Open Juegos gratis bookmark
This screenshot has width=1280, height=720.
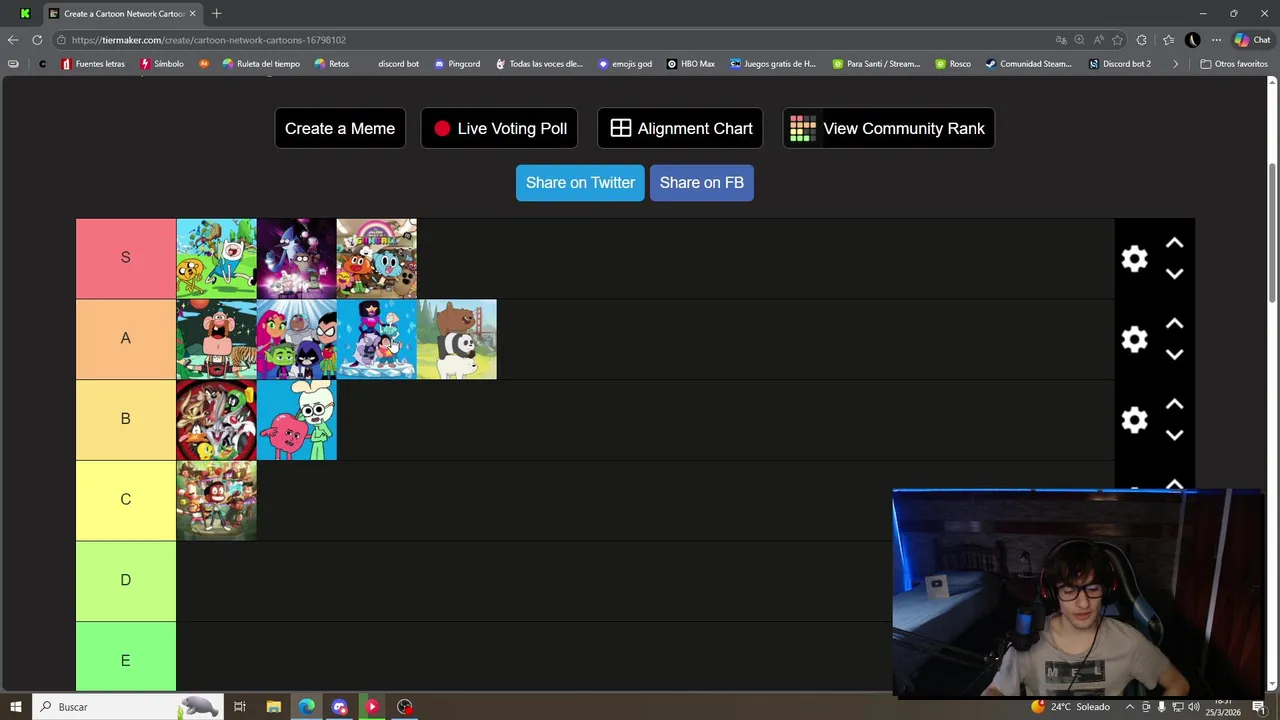click(x=773, y=64)
